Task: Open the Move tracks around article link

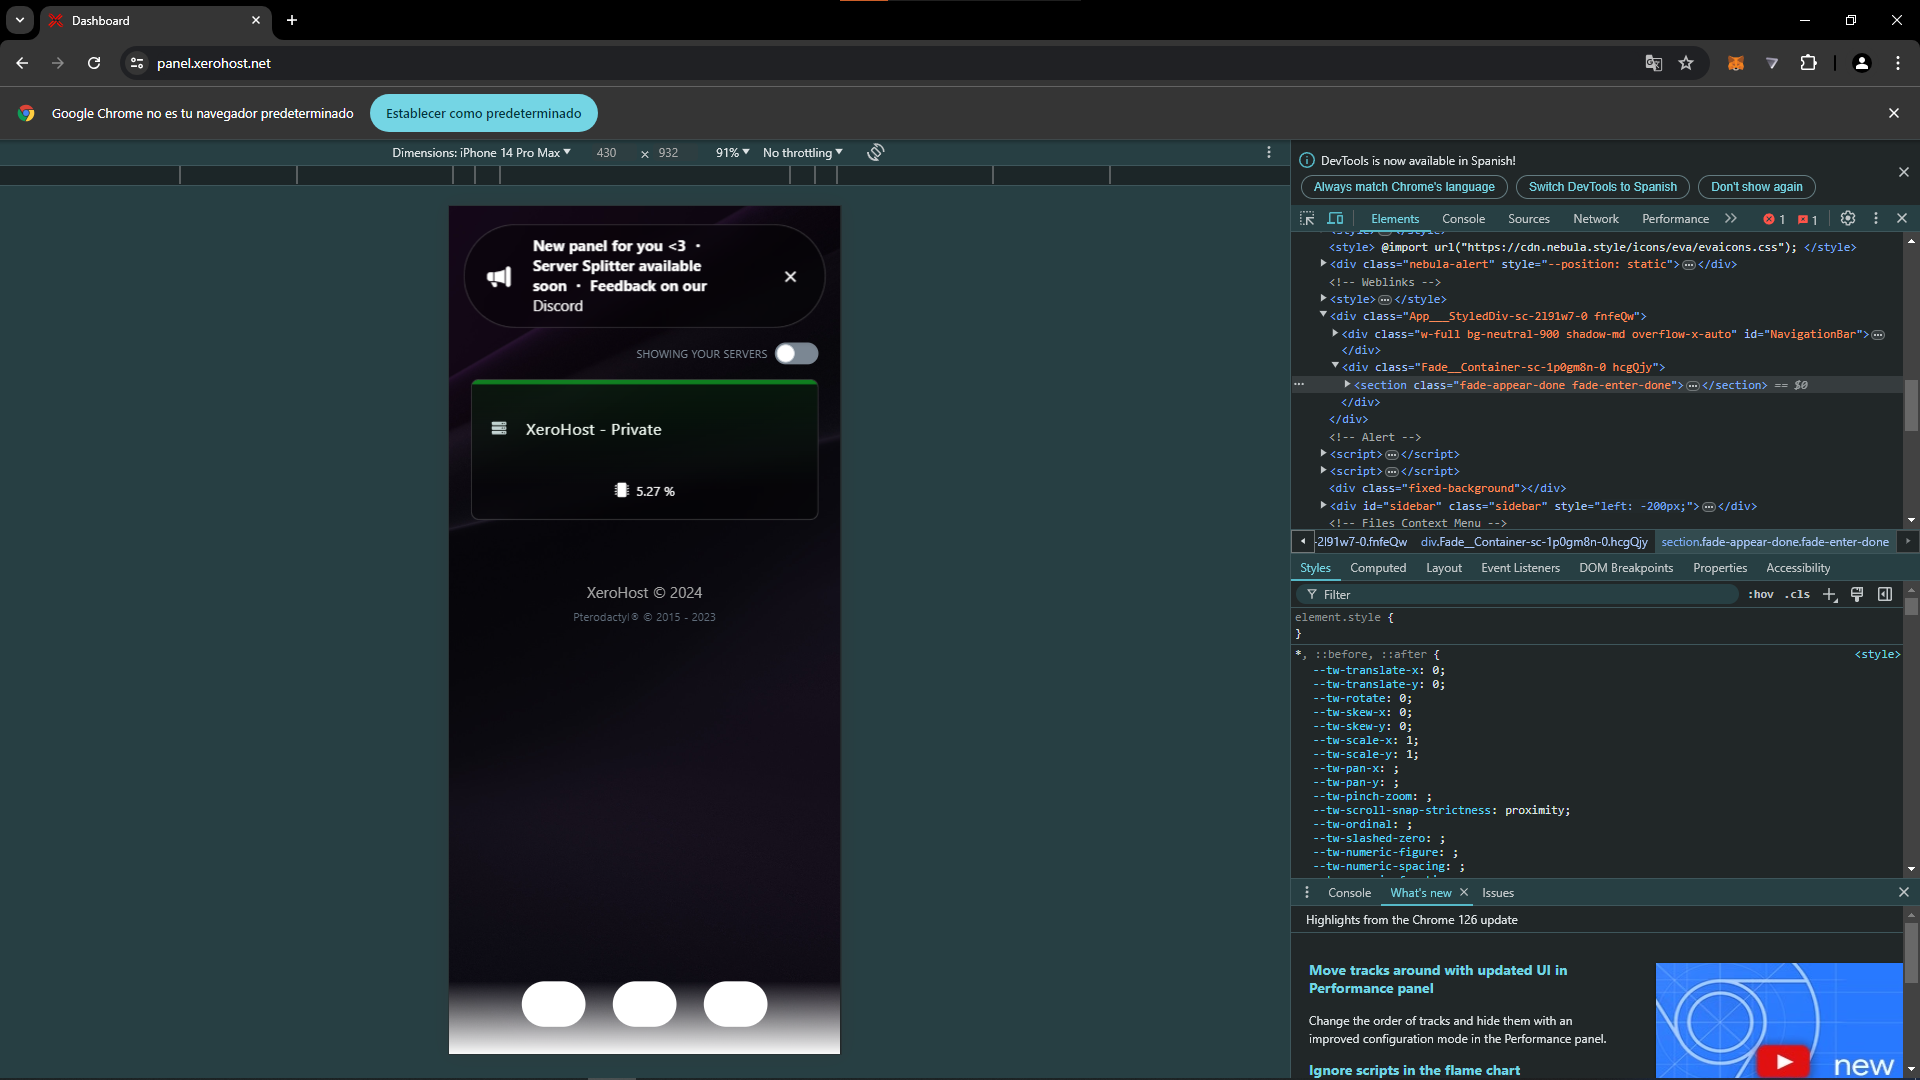Action: coord(1438,979)
